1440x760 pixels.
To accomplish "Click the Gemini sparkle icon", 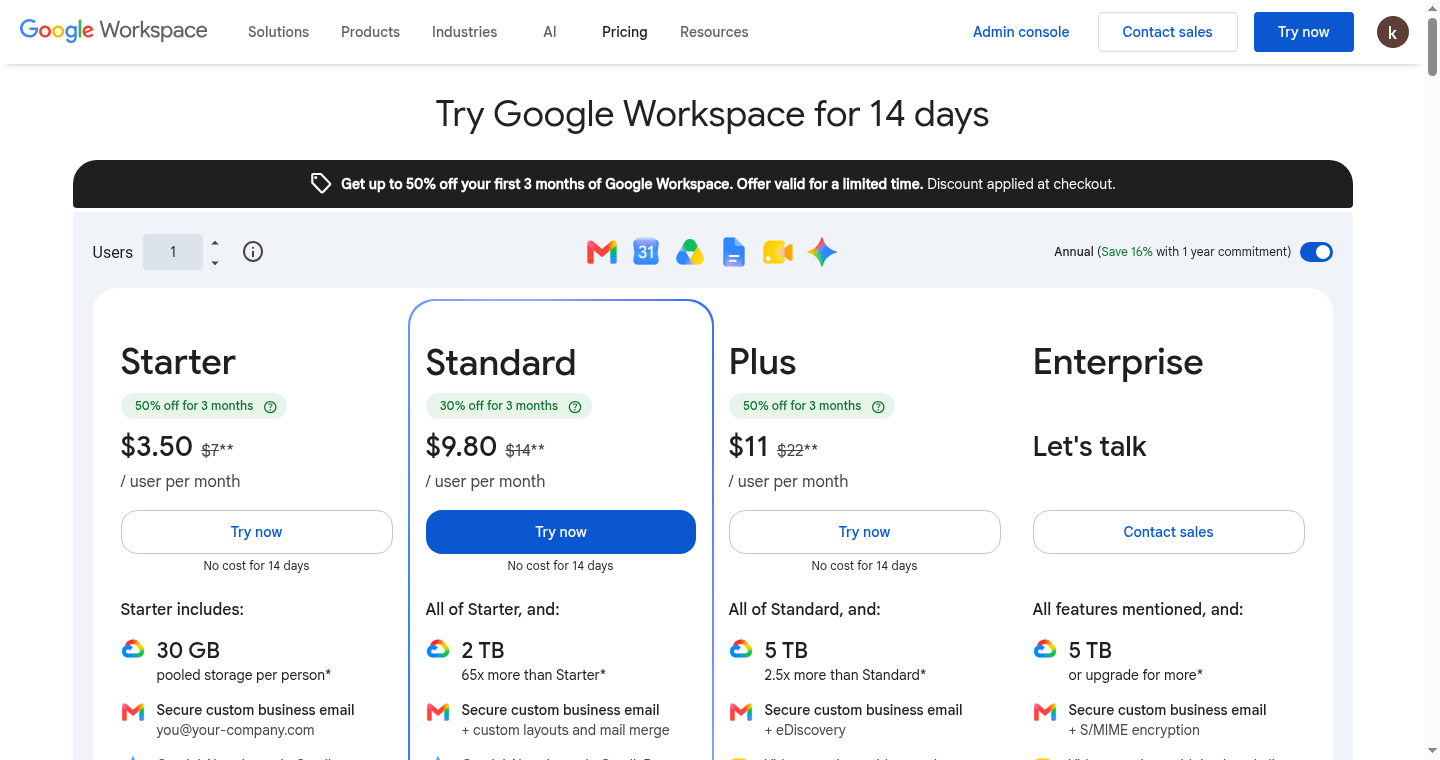I will coord(822,252).
